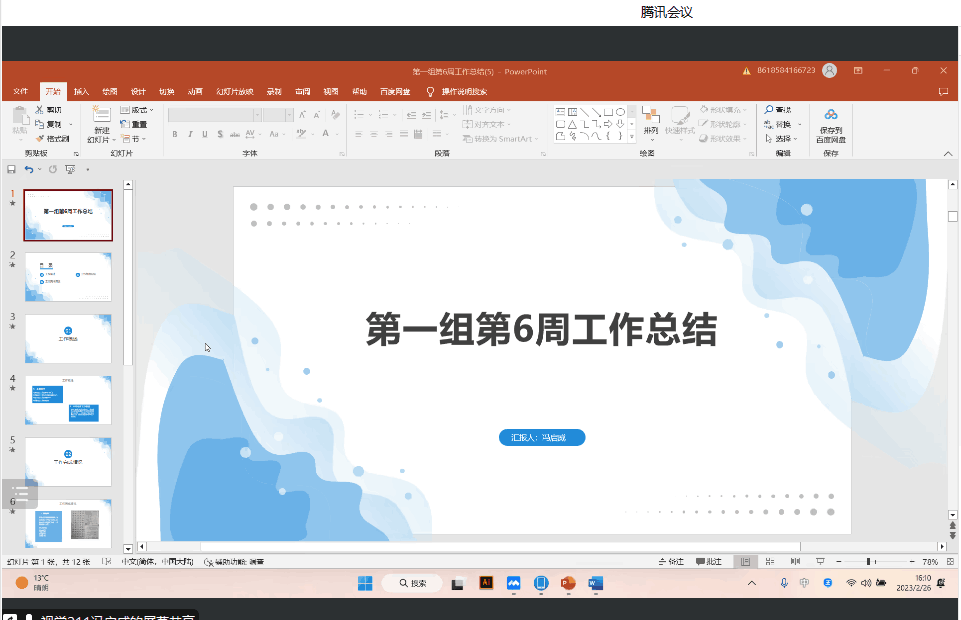Collapse the ribbon with the chevron arrow
Image resolution: width=961 pixels, height=620 pixels.
(x=946, y=153)
